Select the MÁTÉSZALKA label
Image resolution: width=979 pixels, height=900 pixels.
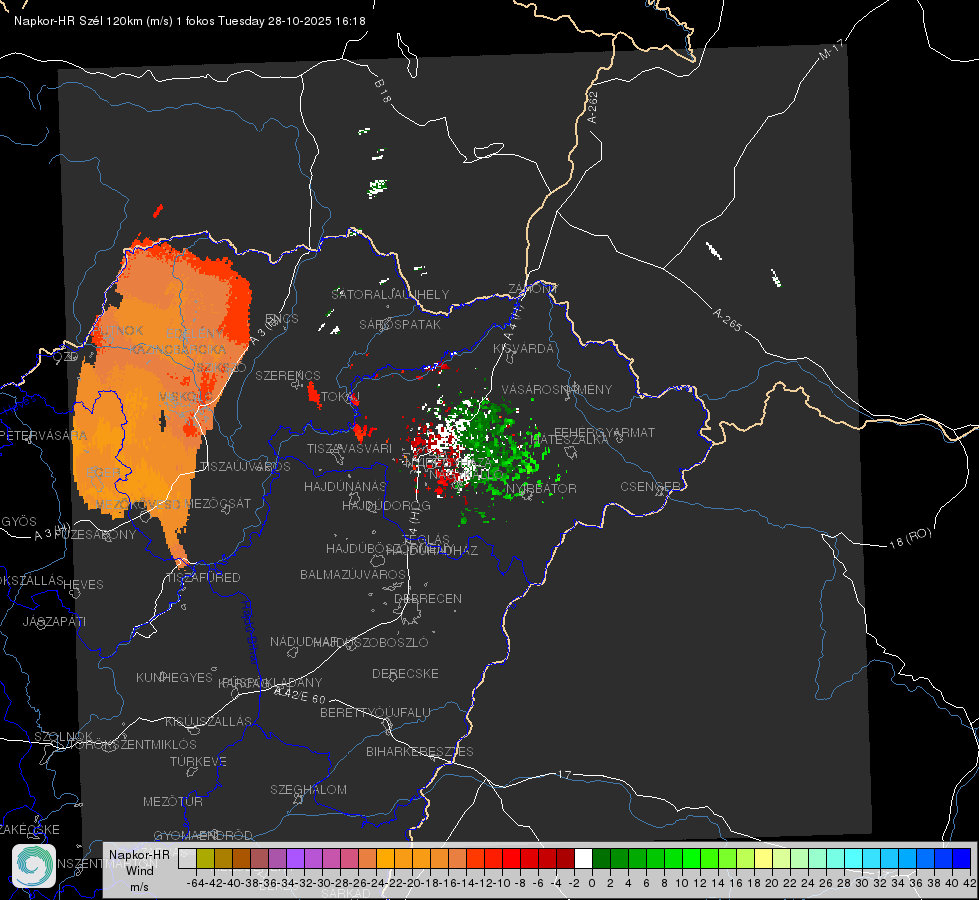(x=568, y=440)
